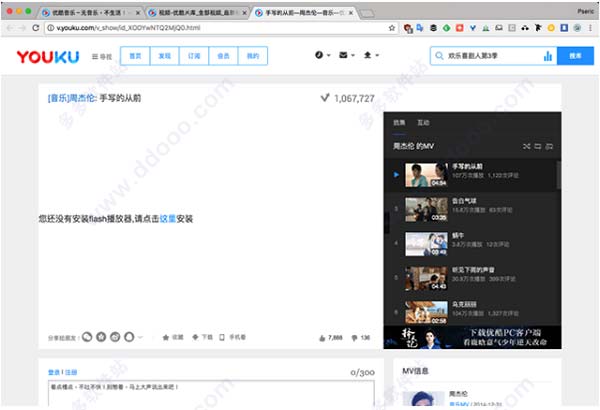Open the 我的 tab
Viewport: 600px width, 410px height.
(x=253, y=56)
